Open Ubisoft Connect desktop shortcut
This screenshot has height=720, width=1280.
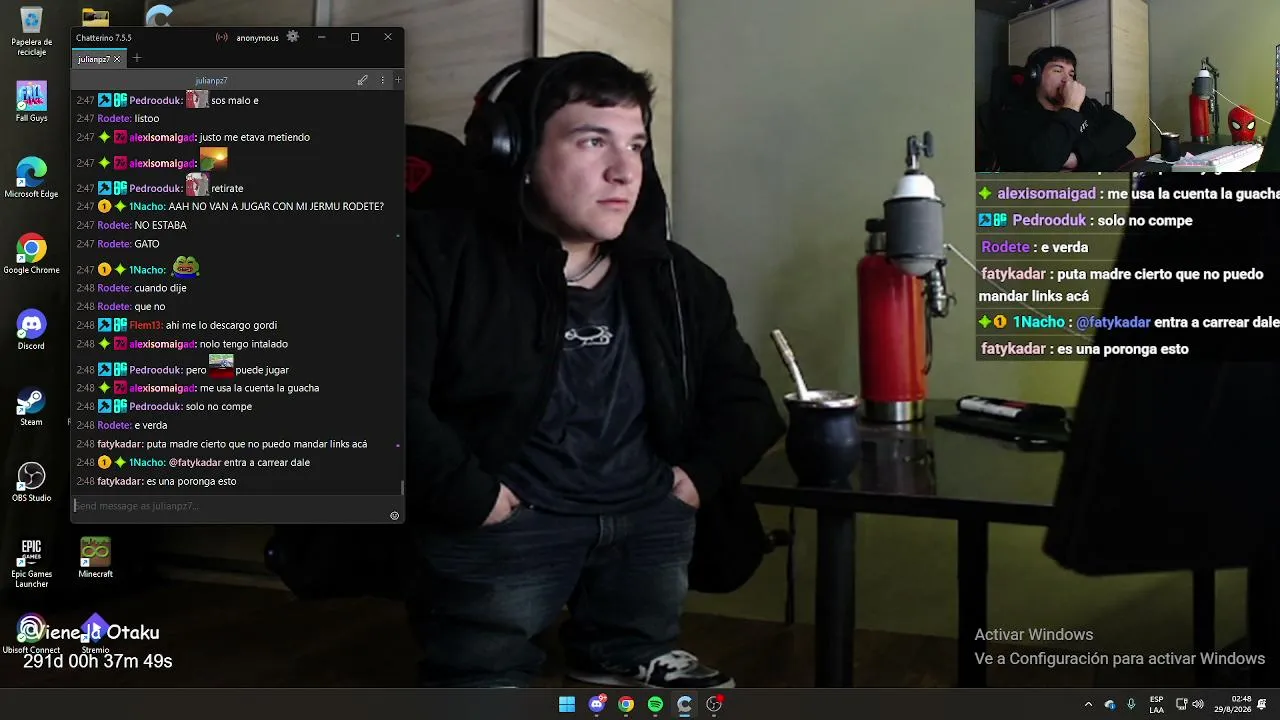pyautogui.click(x=31, y=634)
